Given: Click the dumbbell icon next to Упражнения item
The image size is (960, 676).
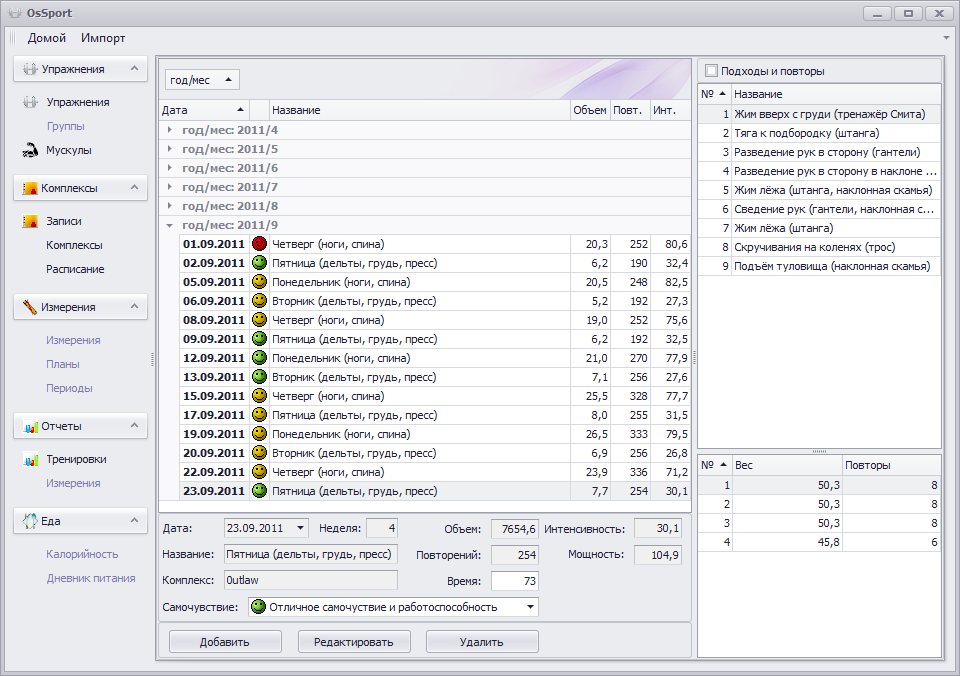Looking at the screenshot, I should click(x=29, y=102).
